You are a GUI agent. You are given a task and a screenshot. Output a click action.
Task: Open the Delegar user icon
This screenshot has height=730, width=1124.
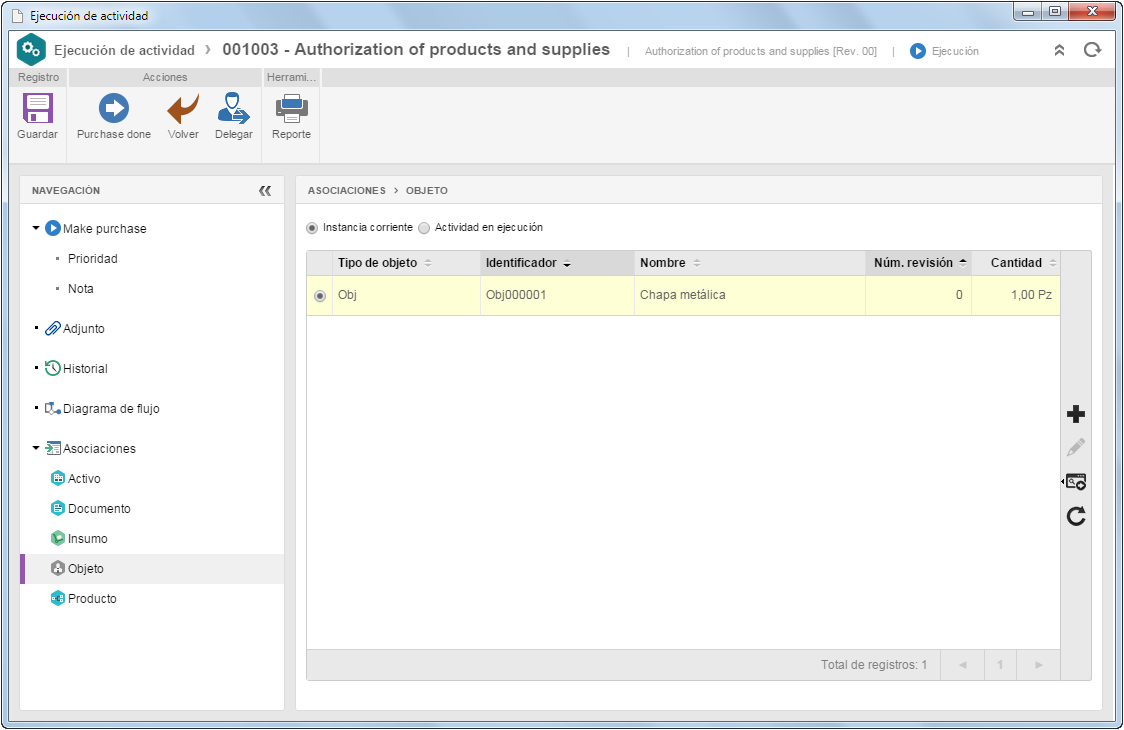coord(234,108)
